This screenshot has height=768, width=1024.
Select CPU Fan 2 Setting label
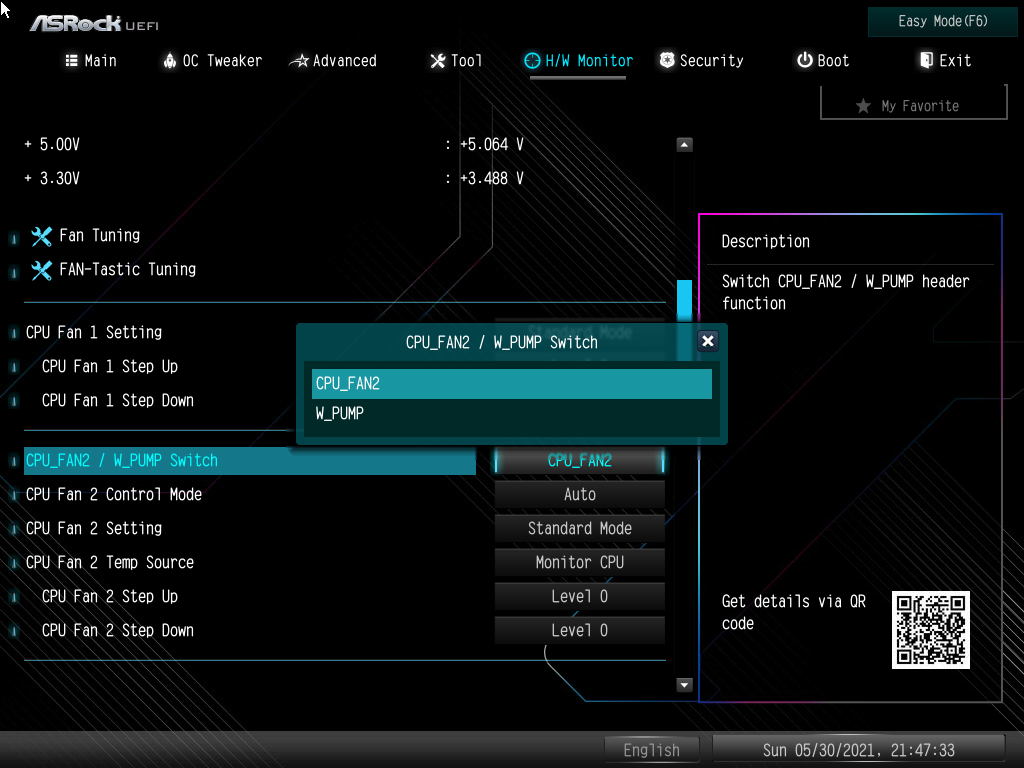[94, 528]
